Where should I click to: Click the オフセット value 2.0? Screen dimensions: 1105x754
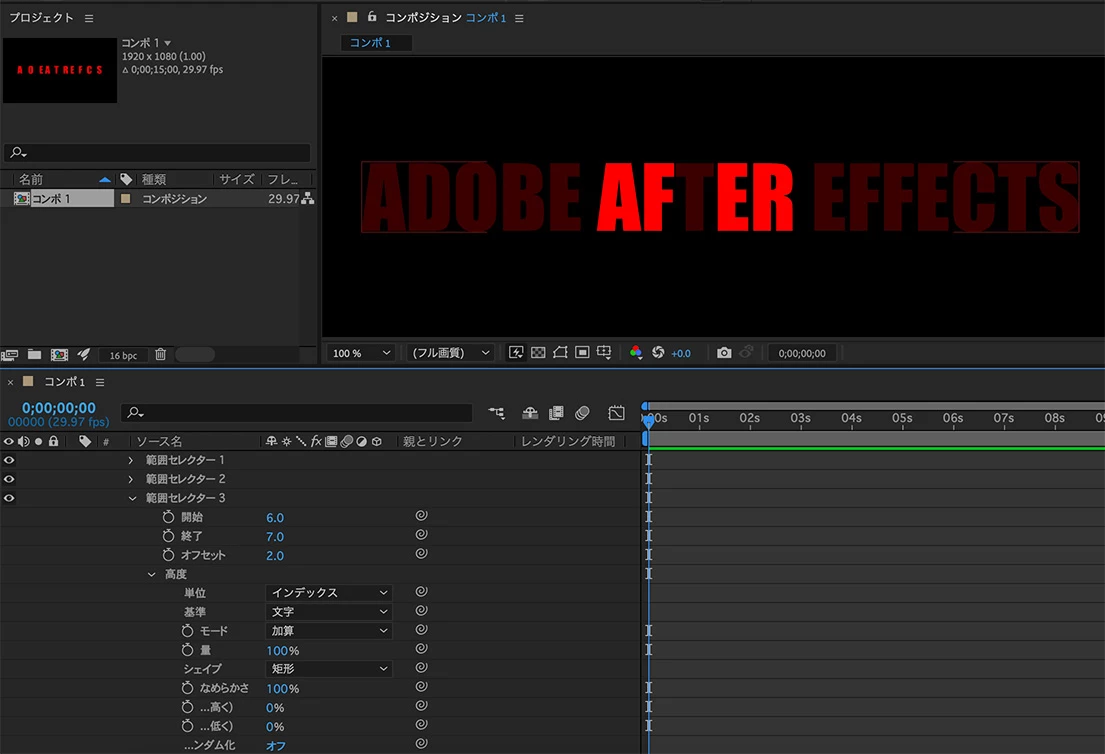[275, 556]
